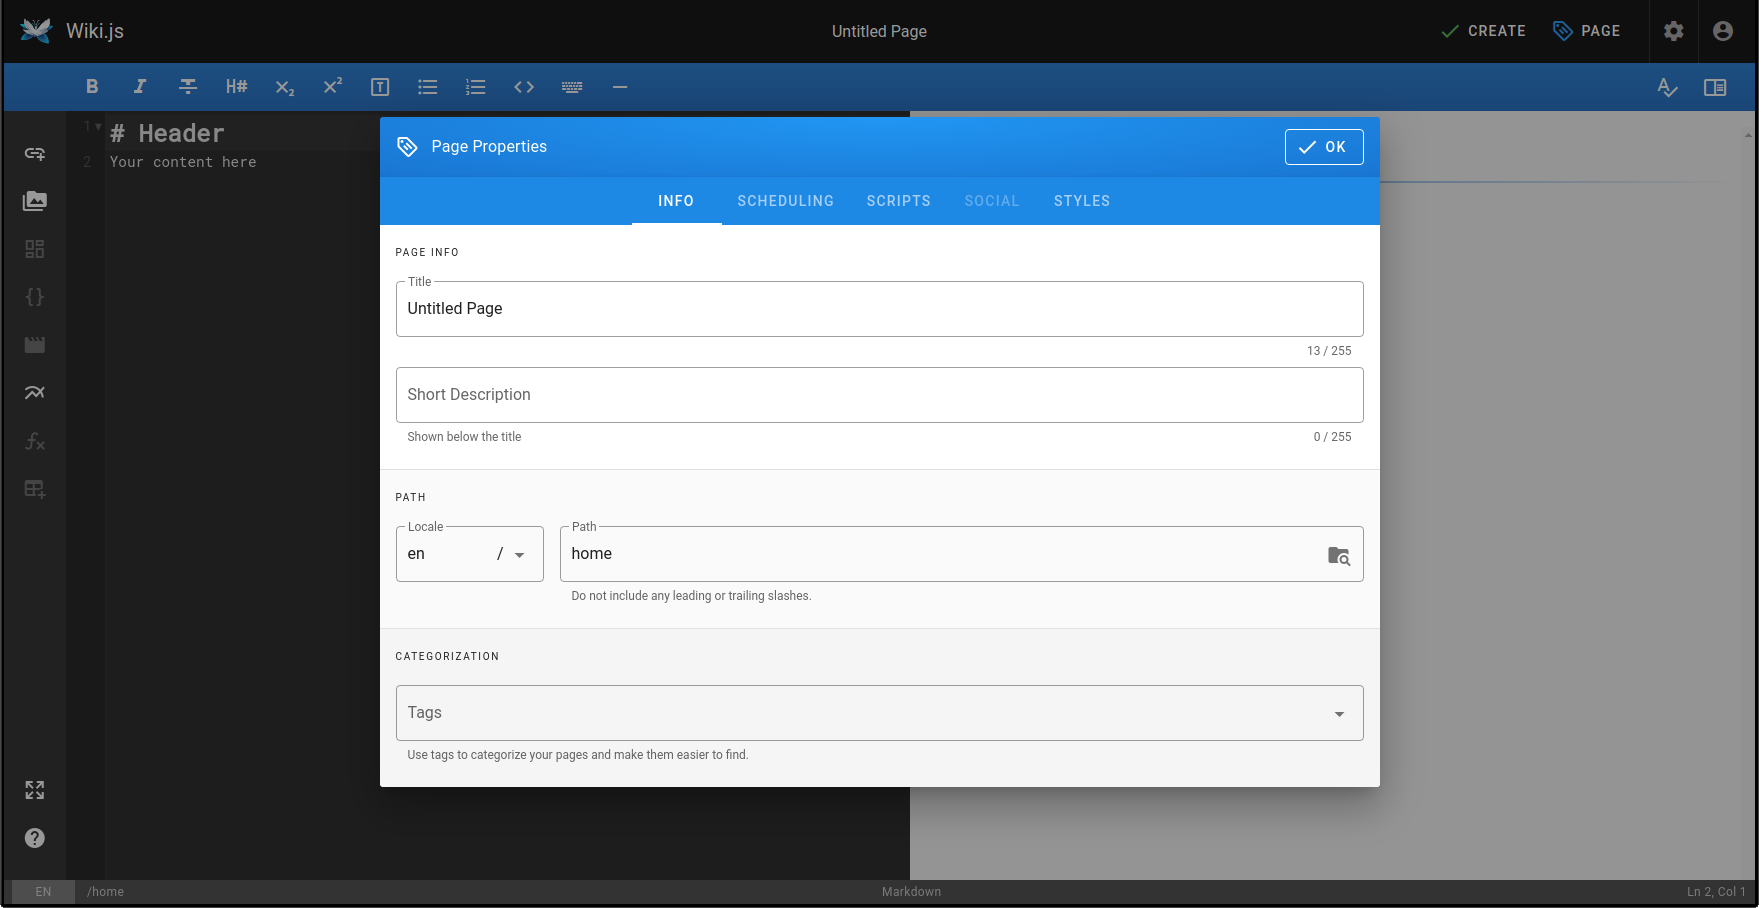The image size is (1759, 908).
Task: Open the Insert Assets sidebar icon
Action: (35, 201)
